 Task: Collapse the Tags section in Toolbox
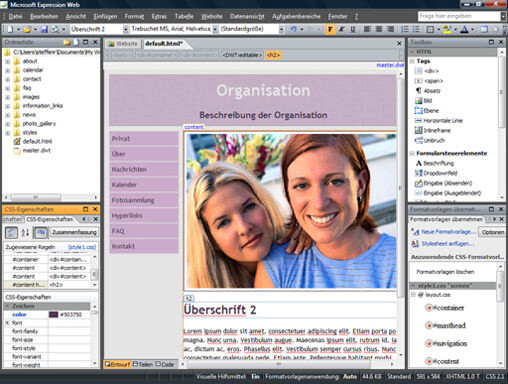(412, 61)
